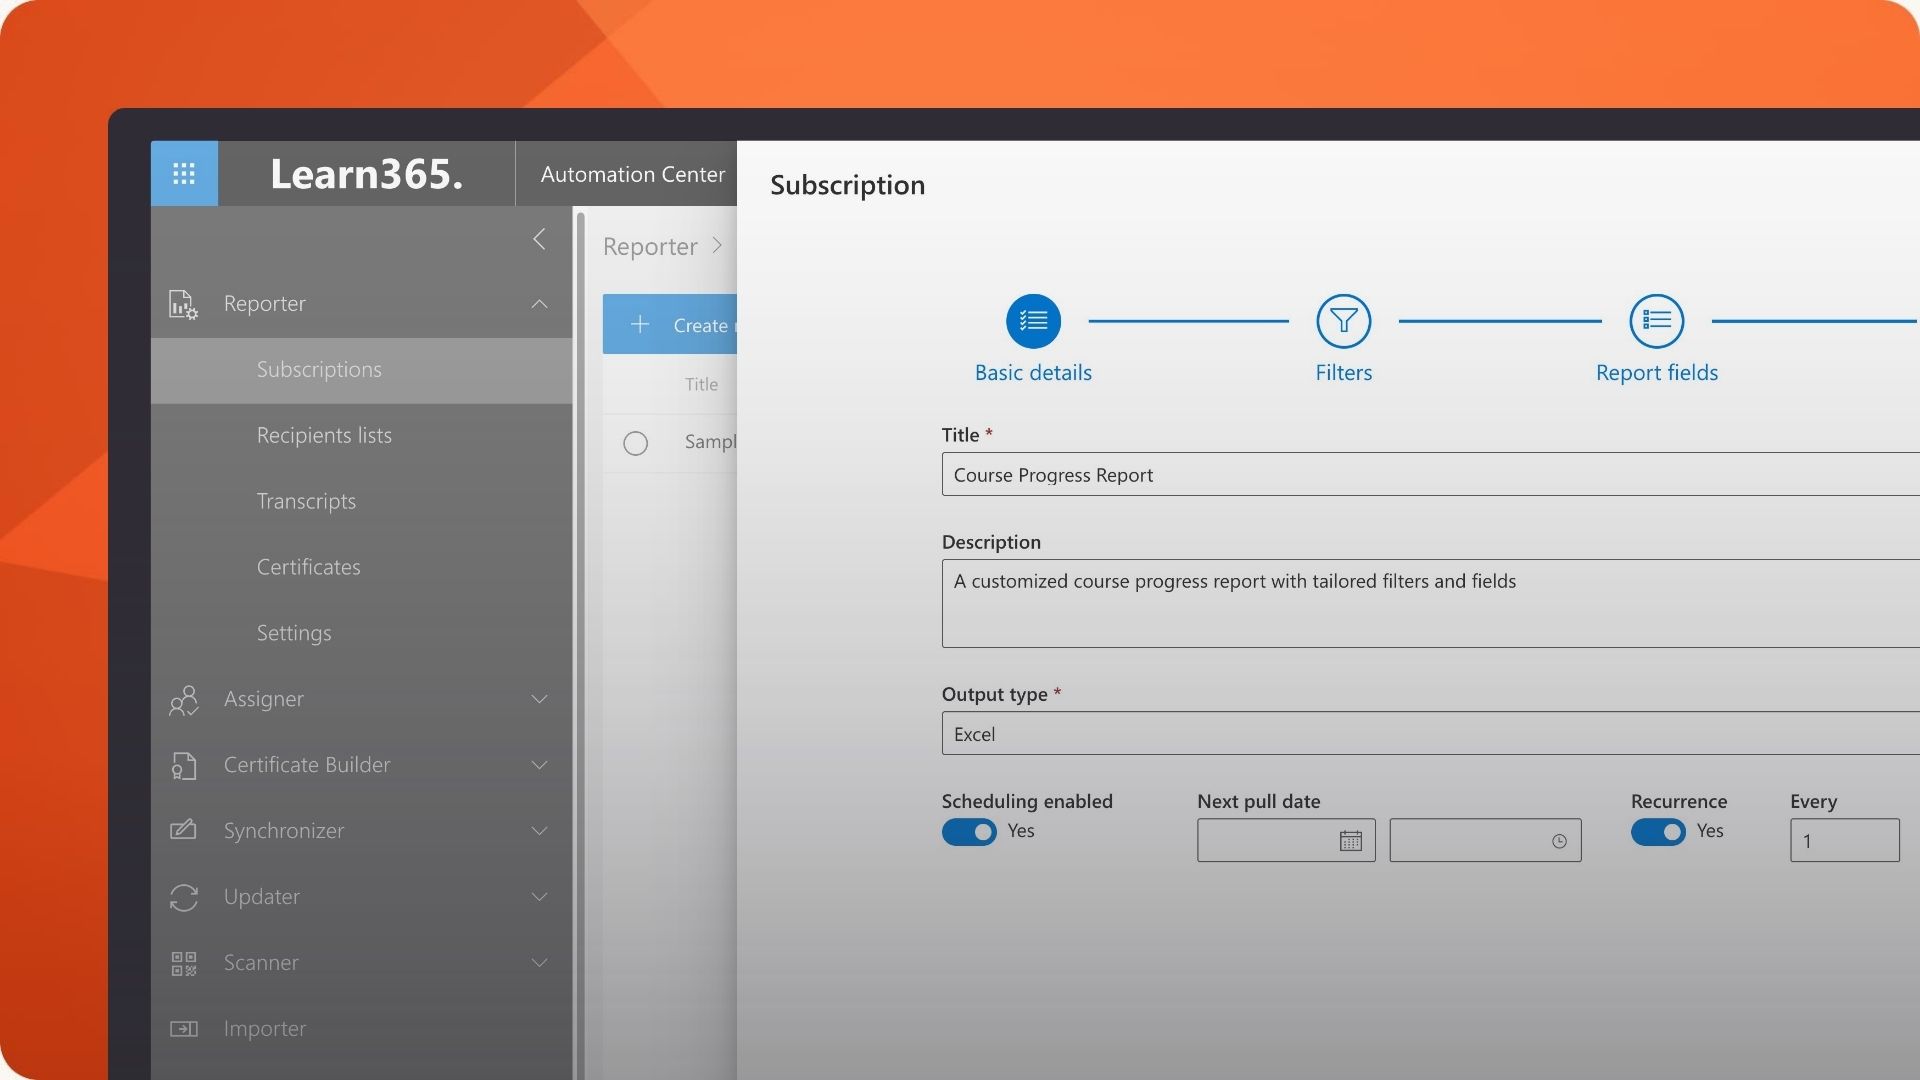Click the Learn365 logo
Viewport: 1920px width, 1080px height.
366,174
